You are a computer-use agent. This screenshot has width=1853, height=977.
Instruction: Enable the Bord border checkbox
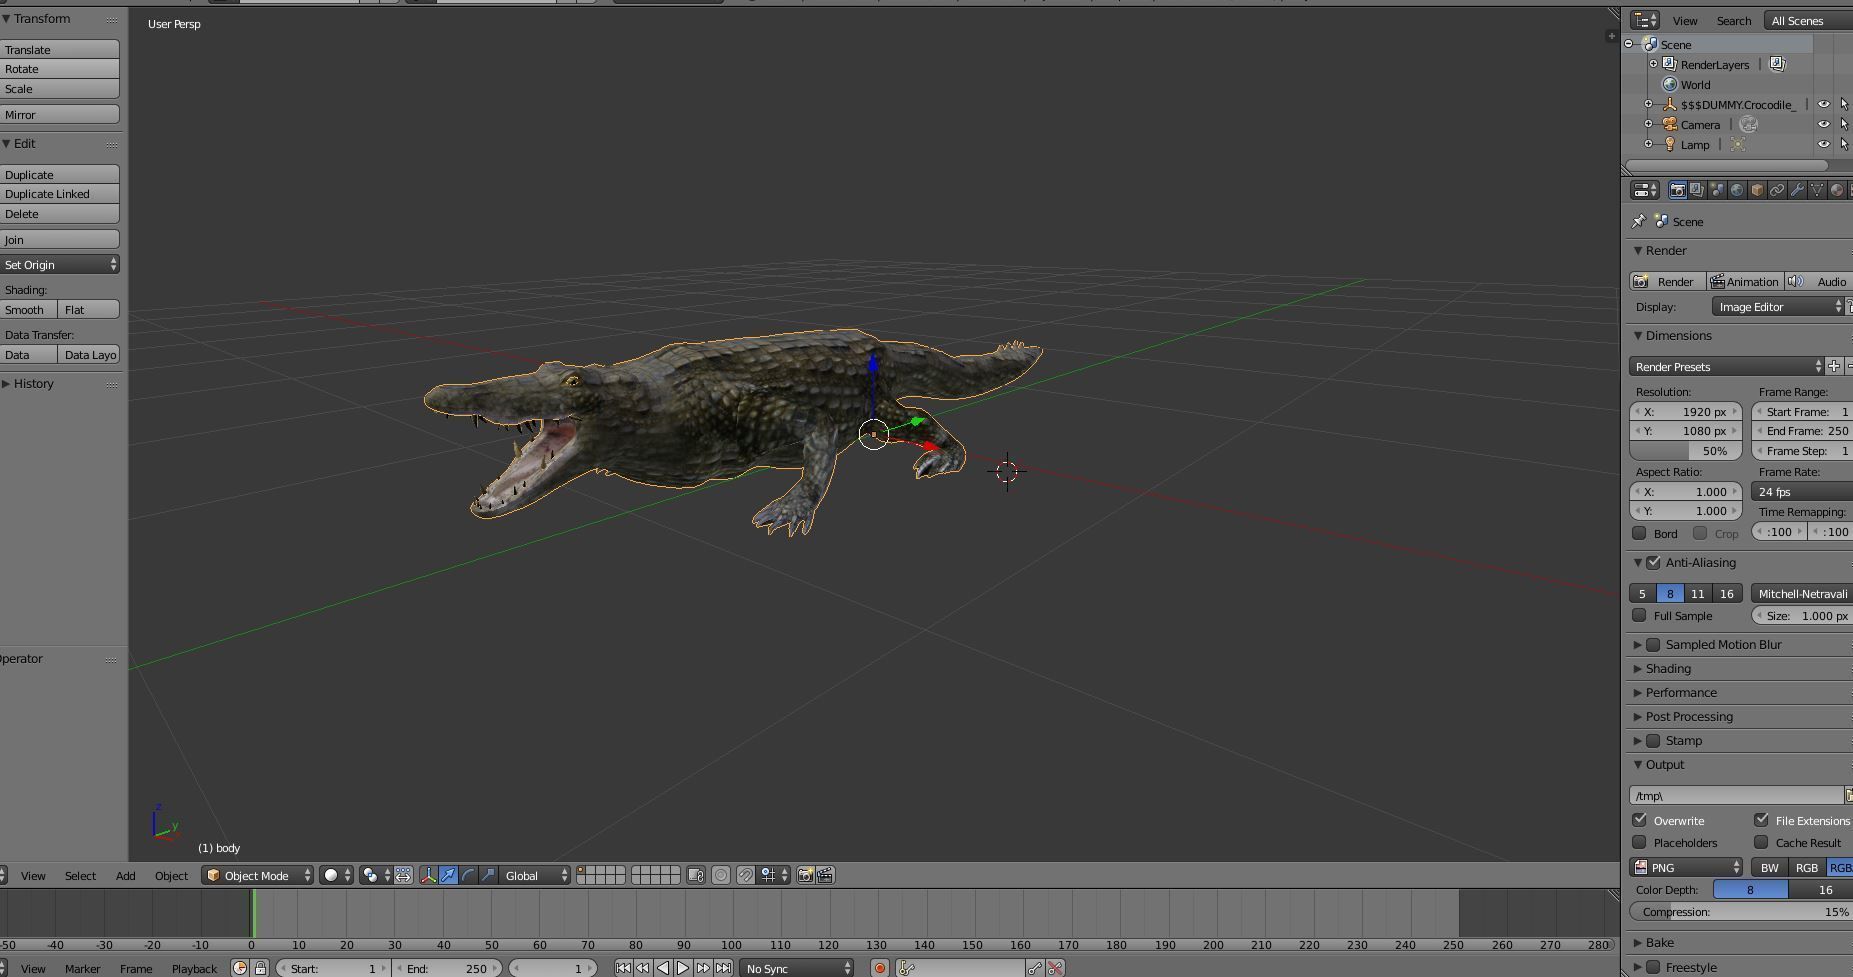(1639, 533)
